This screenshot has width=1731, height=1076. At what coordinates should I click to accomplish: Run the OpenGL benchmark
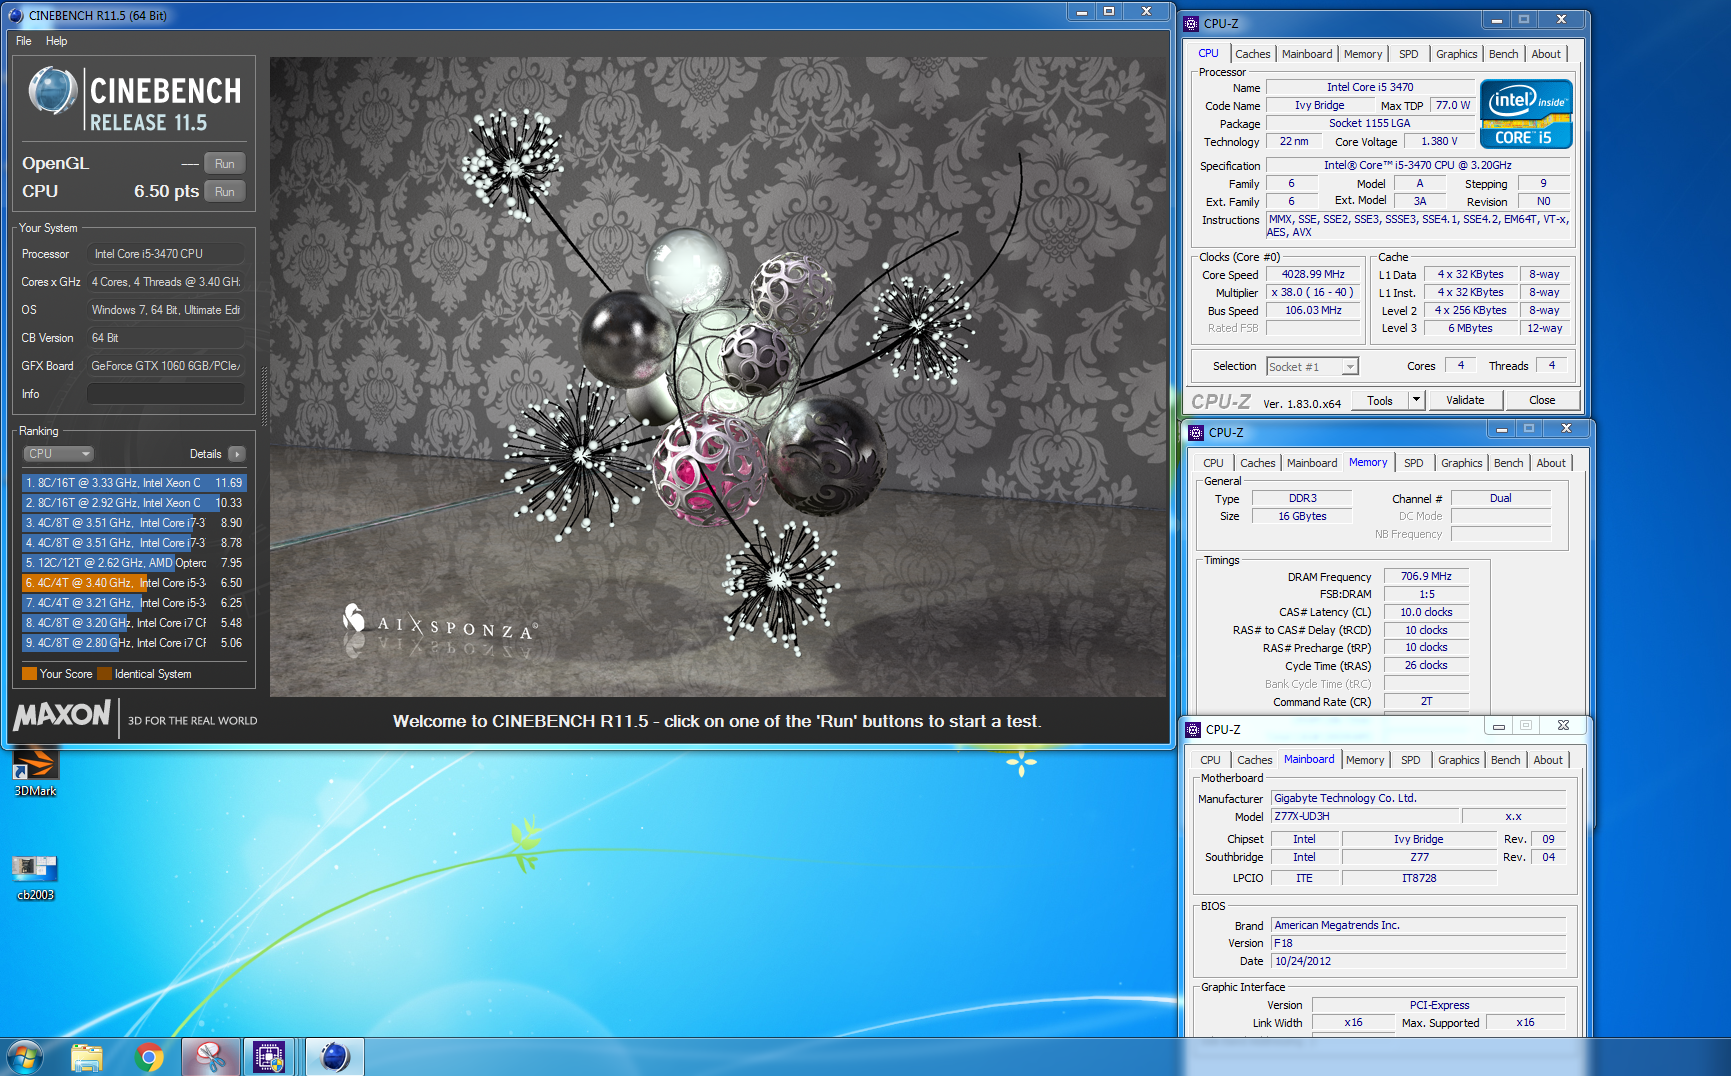point(225,164)
